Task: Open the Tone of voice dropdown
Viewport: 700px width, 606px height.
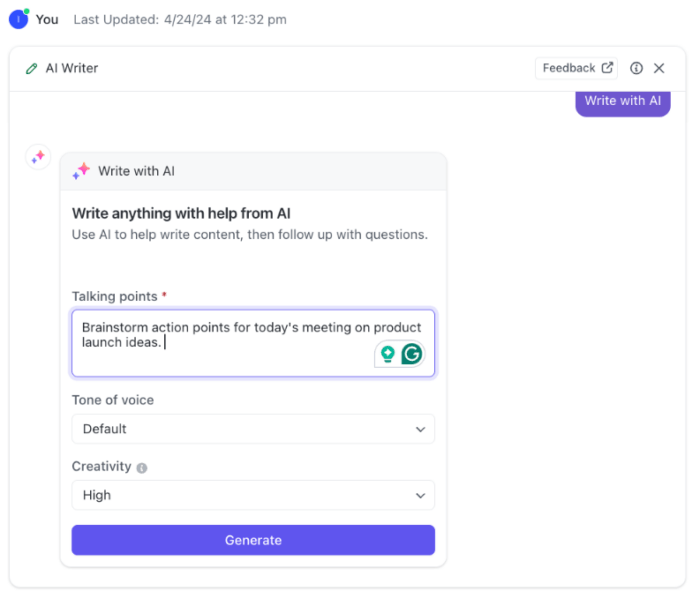Action: [253, 429]
